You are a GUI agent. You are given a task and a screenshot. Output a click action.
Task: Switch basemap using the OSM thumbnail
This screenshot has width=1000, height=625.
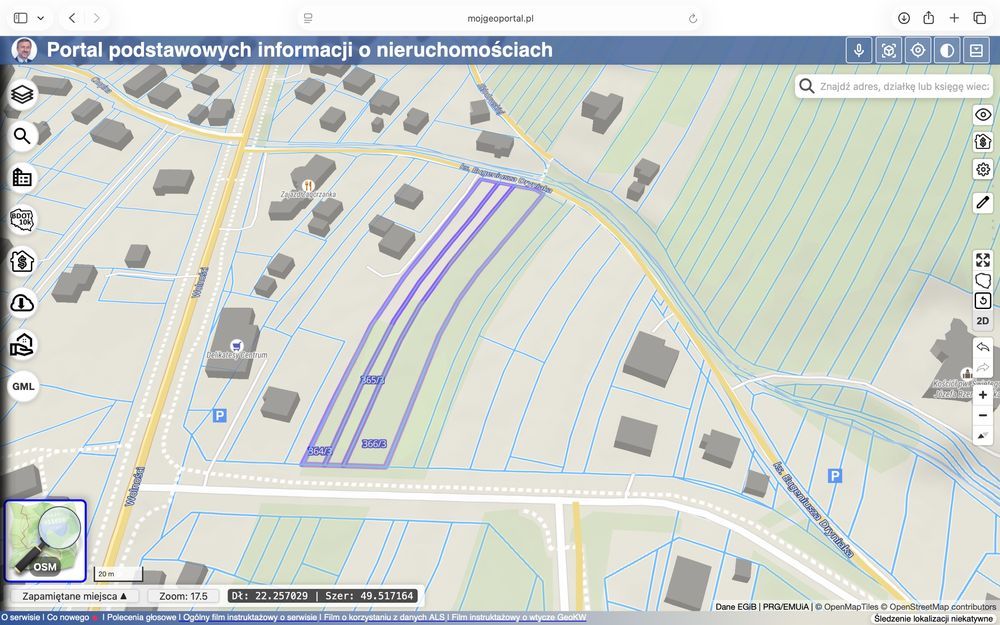(45, 541)
